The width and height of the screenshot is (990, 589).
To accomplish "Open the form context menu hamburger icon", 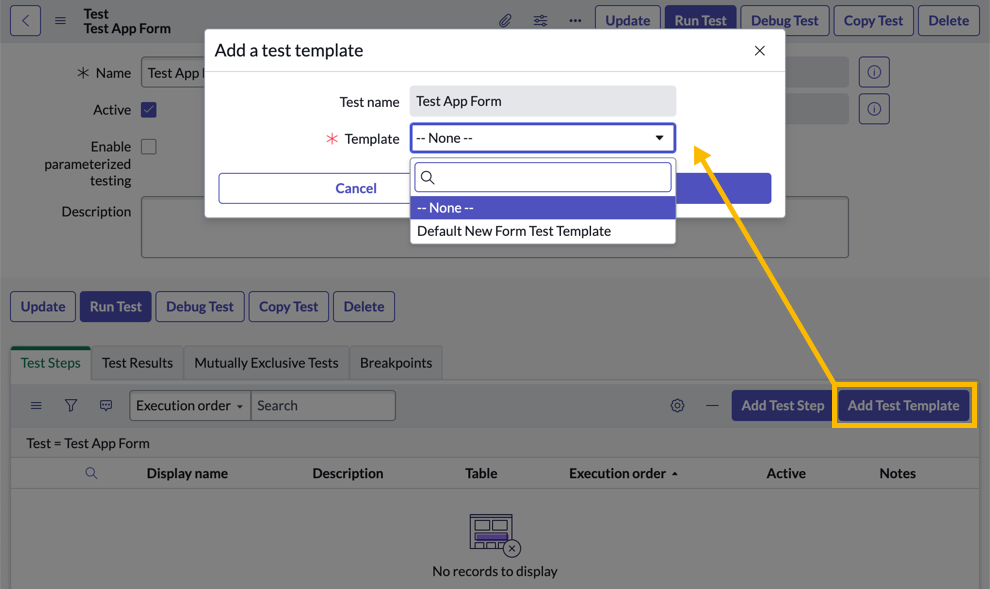I will click(x=60, y=19).
